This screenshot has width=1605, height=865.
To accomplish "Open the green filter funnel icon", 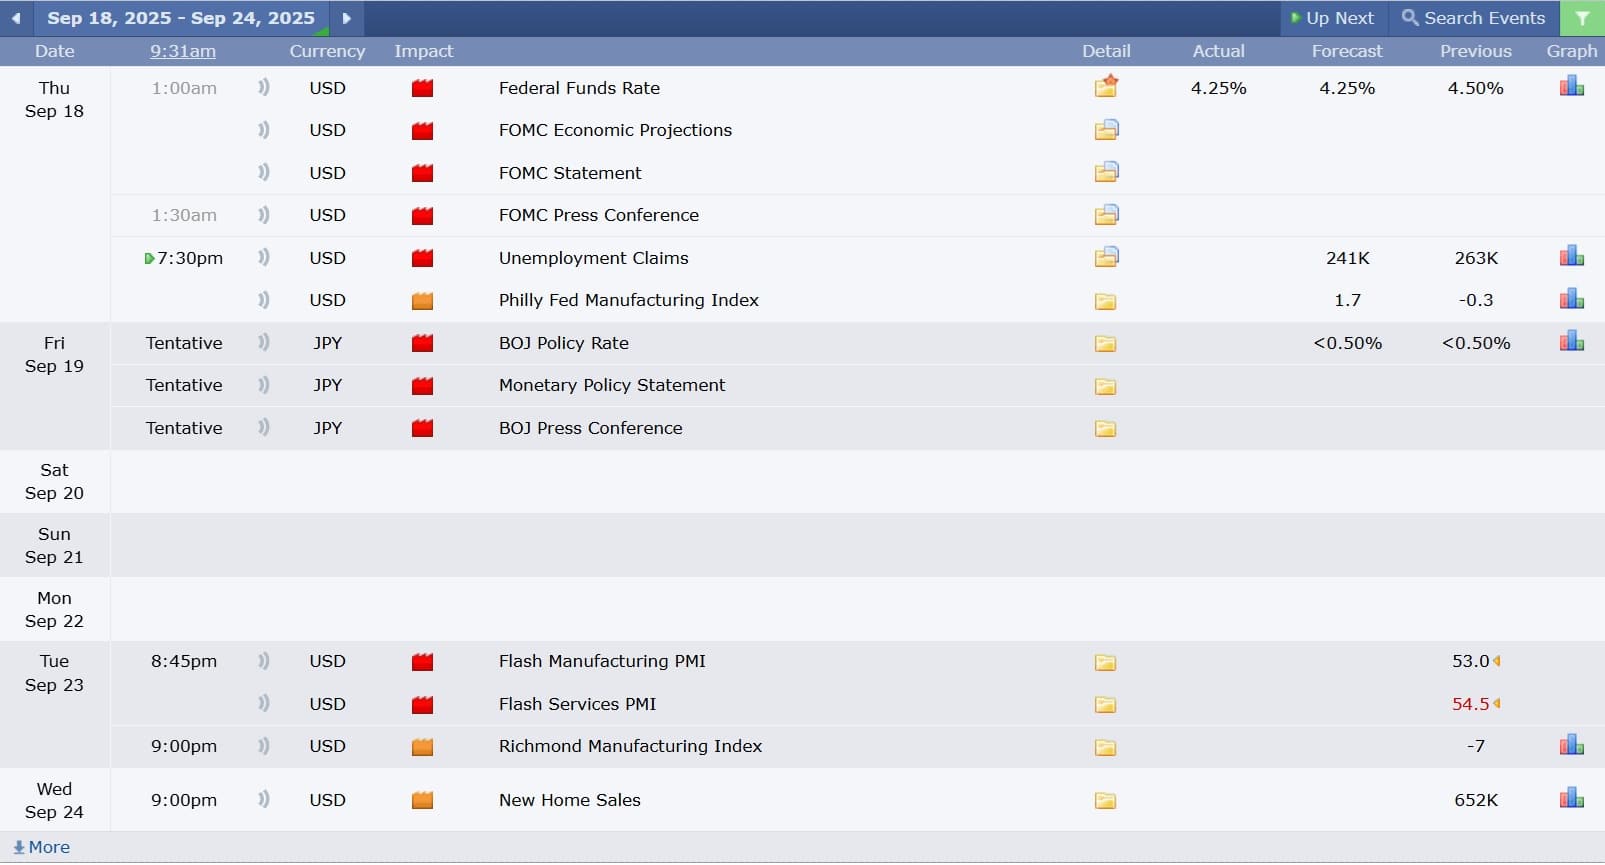I will (1582, 18).
